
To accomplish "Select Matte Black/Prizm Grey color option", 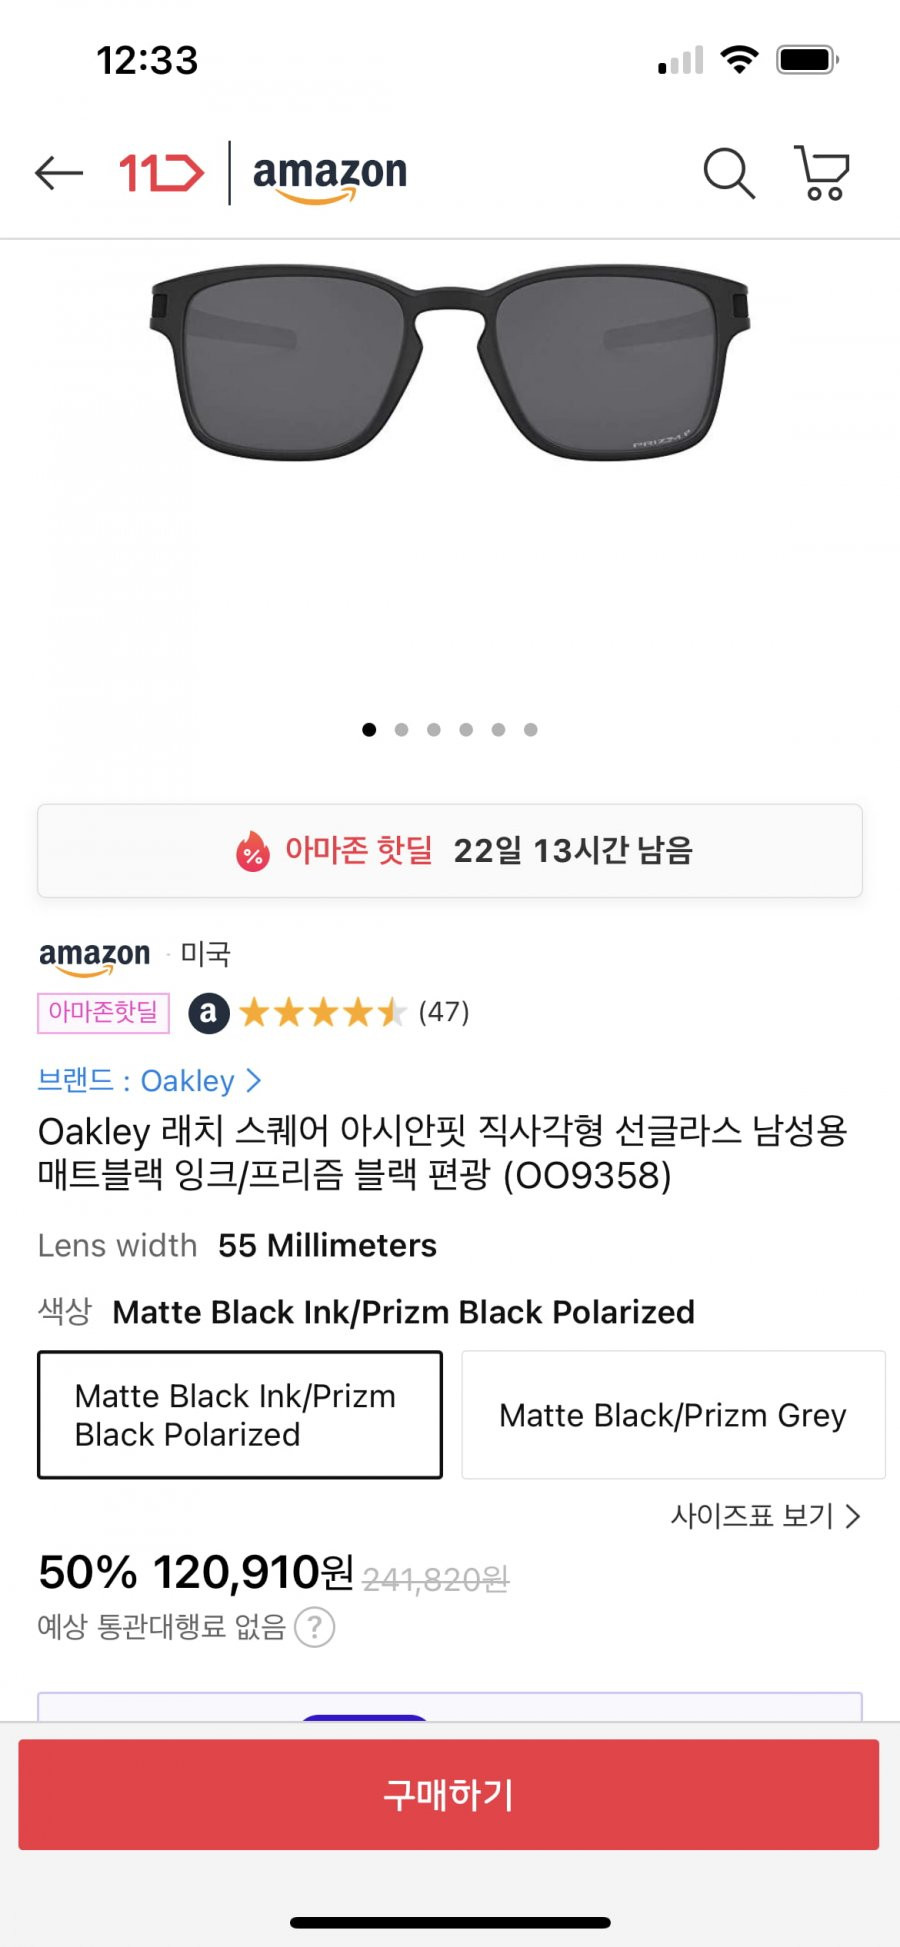I will click(673, 1415).
